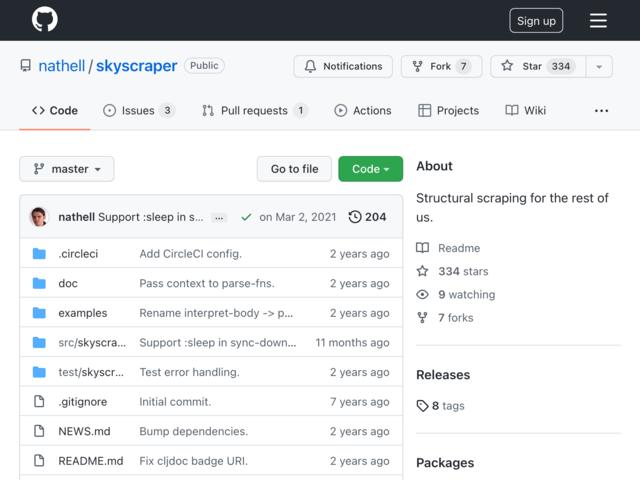Open the 'Support :sleep in s...' commit message
This screenshot has width=640, height=480.
click(151, 217)
